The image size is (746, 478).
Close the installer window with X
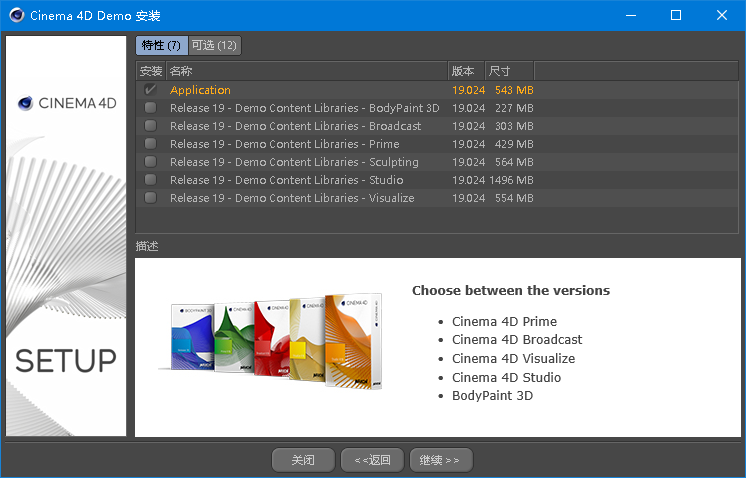(721, 15)
